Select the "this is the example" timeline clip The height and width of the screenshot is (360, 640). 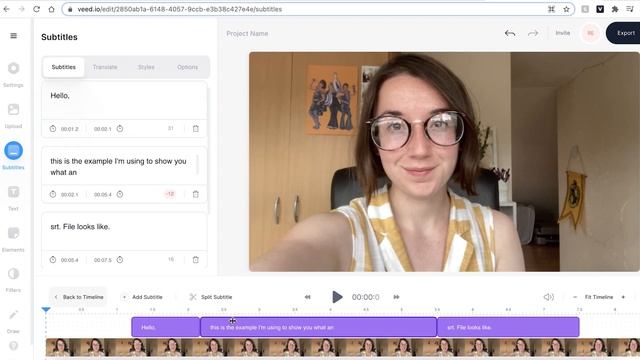point(318,327)
